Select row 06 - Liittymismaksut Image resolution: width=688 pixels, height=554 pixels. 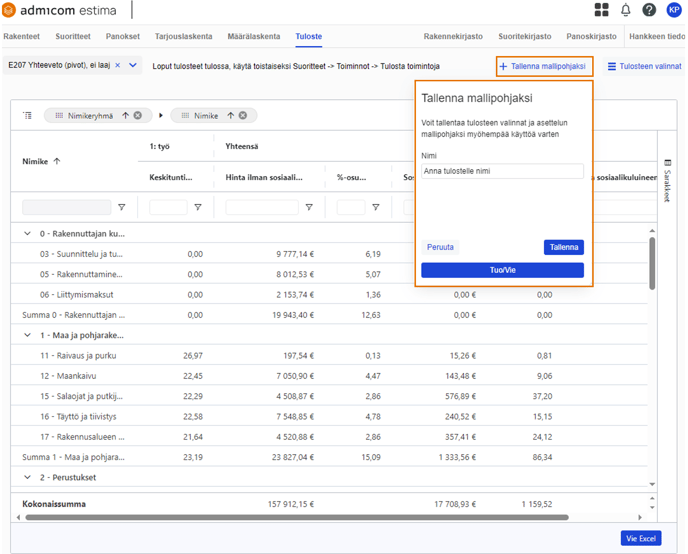pyautogui.click(x=329, y=294)
